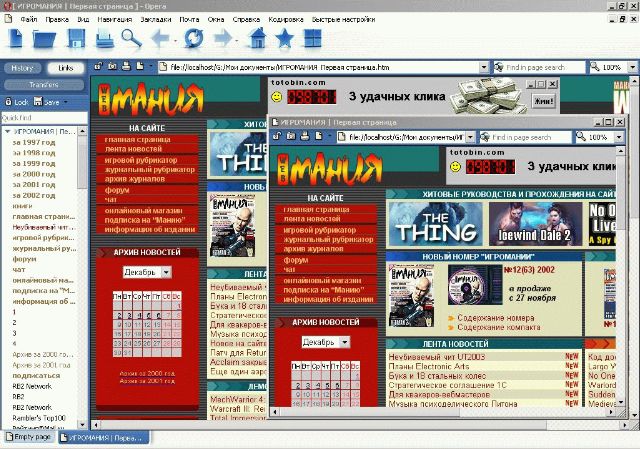Click the Links panel vertical scrollbar
The image size is (640, 449).
coord(82,278)
